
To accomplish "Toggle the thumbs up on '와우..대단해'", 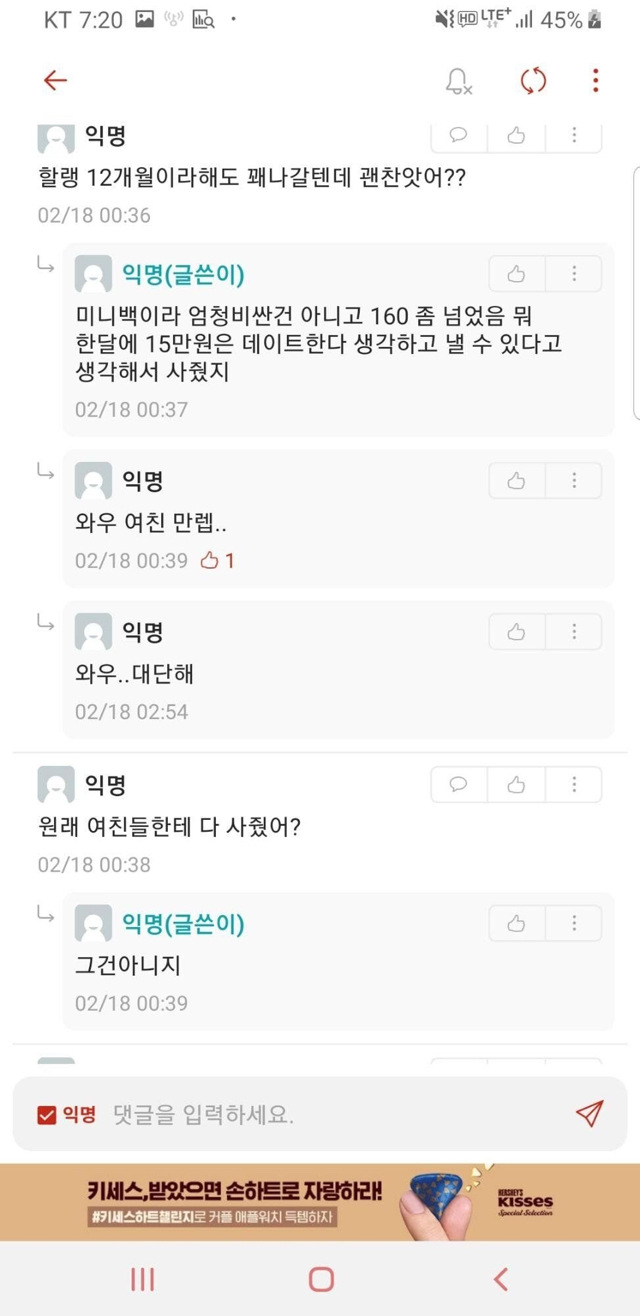I will click(515, 631).
